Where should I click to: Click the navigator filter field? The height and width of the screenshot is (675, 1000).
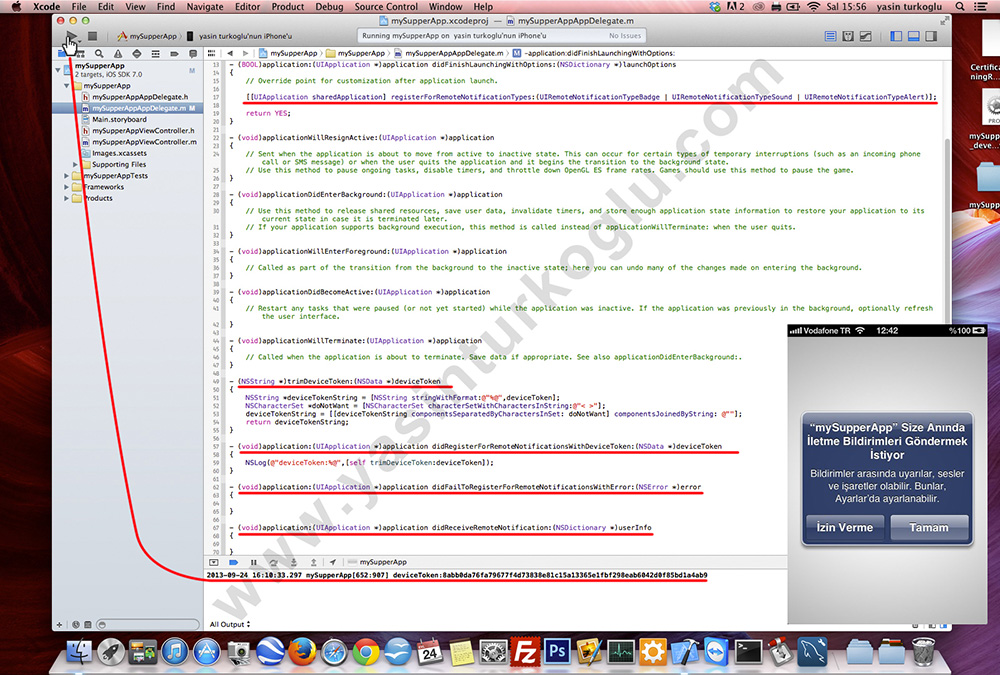point(148,625)
